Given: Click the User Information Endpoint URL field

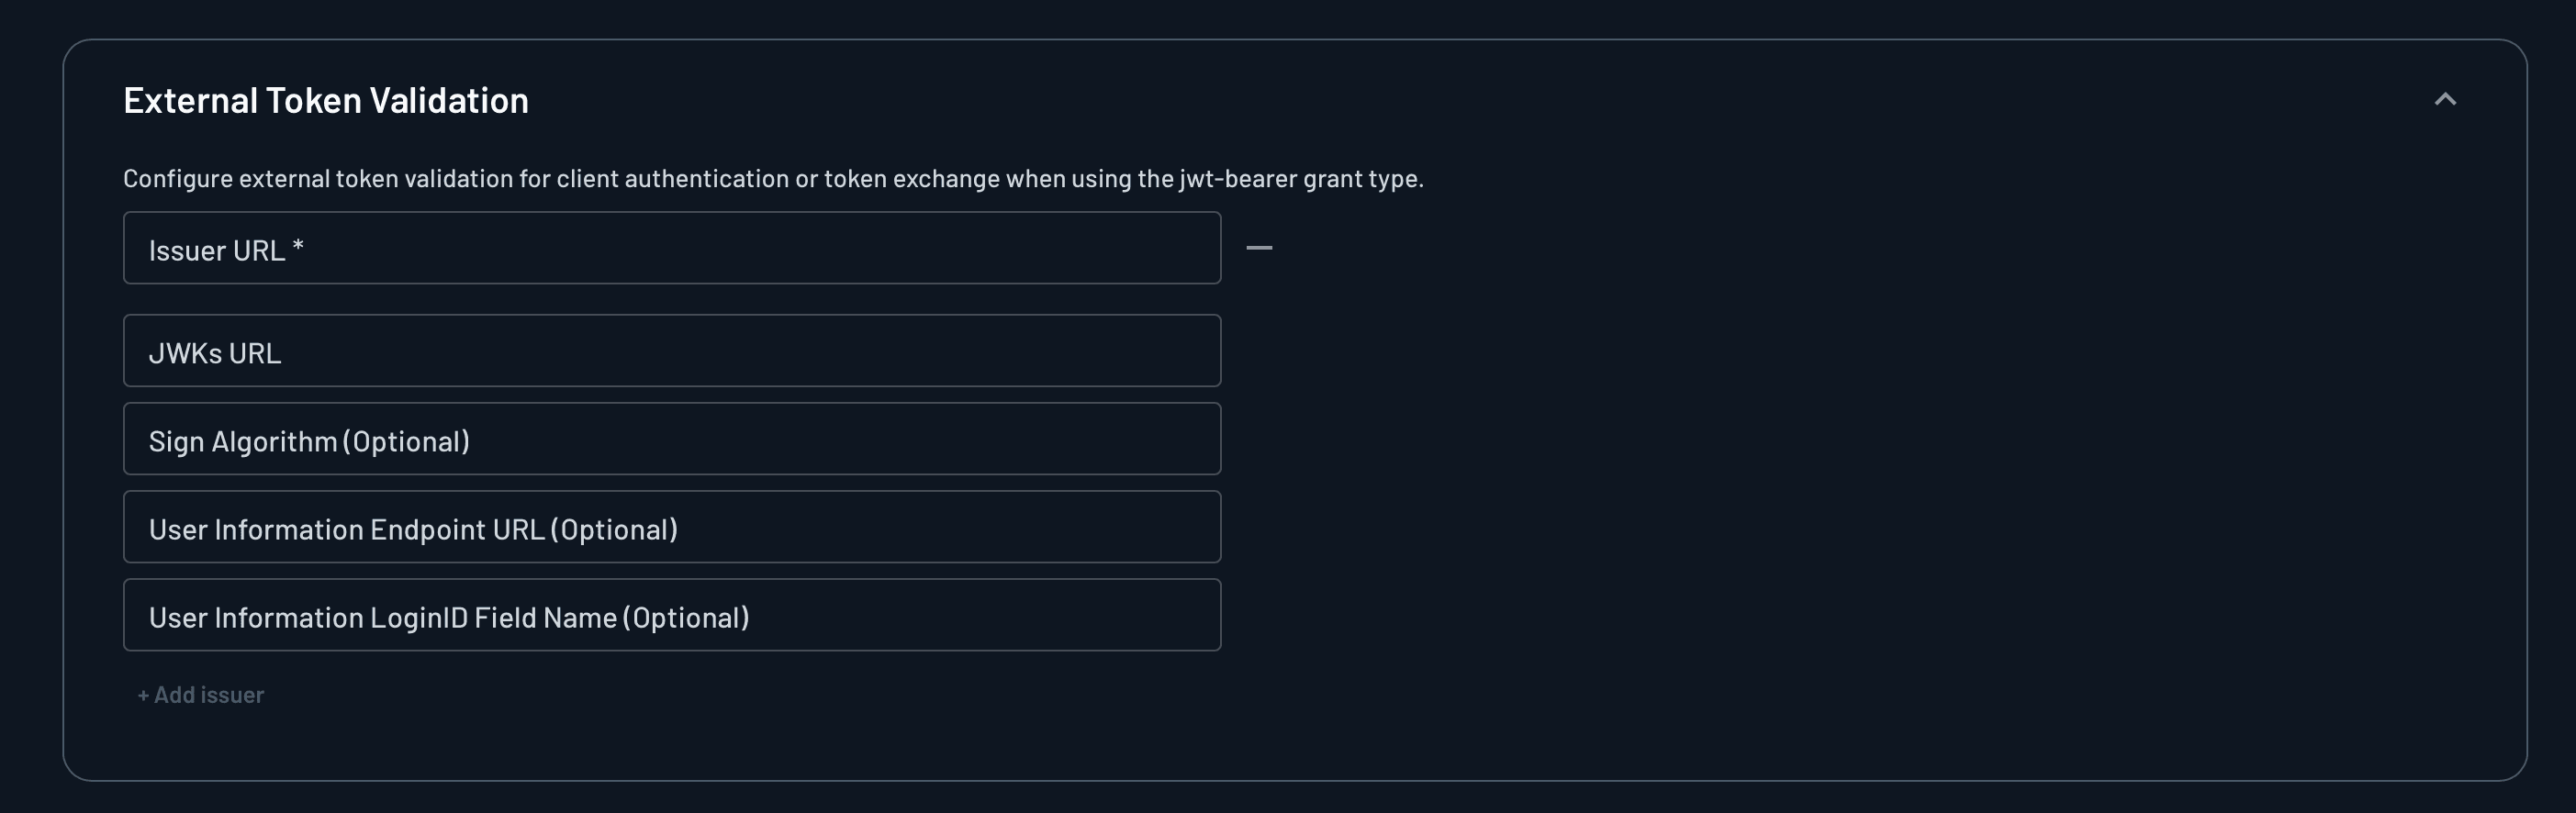Looking at the screenshot, I should click(x=670, y=527).
